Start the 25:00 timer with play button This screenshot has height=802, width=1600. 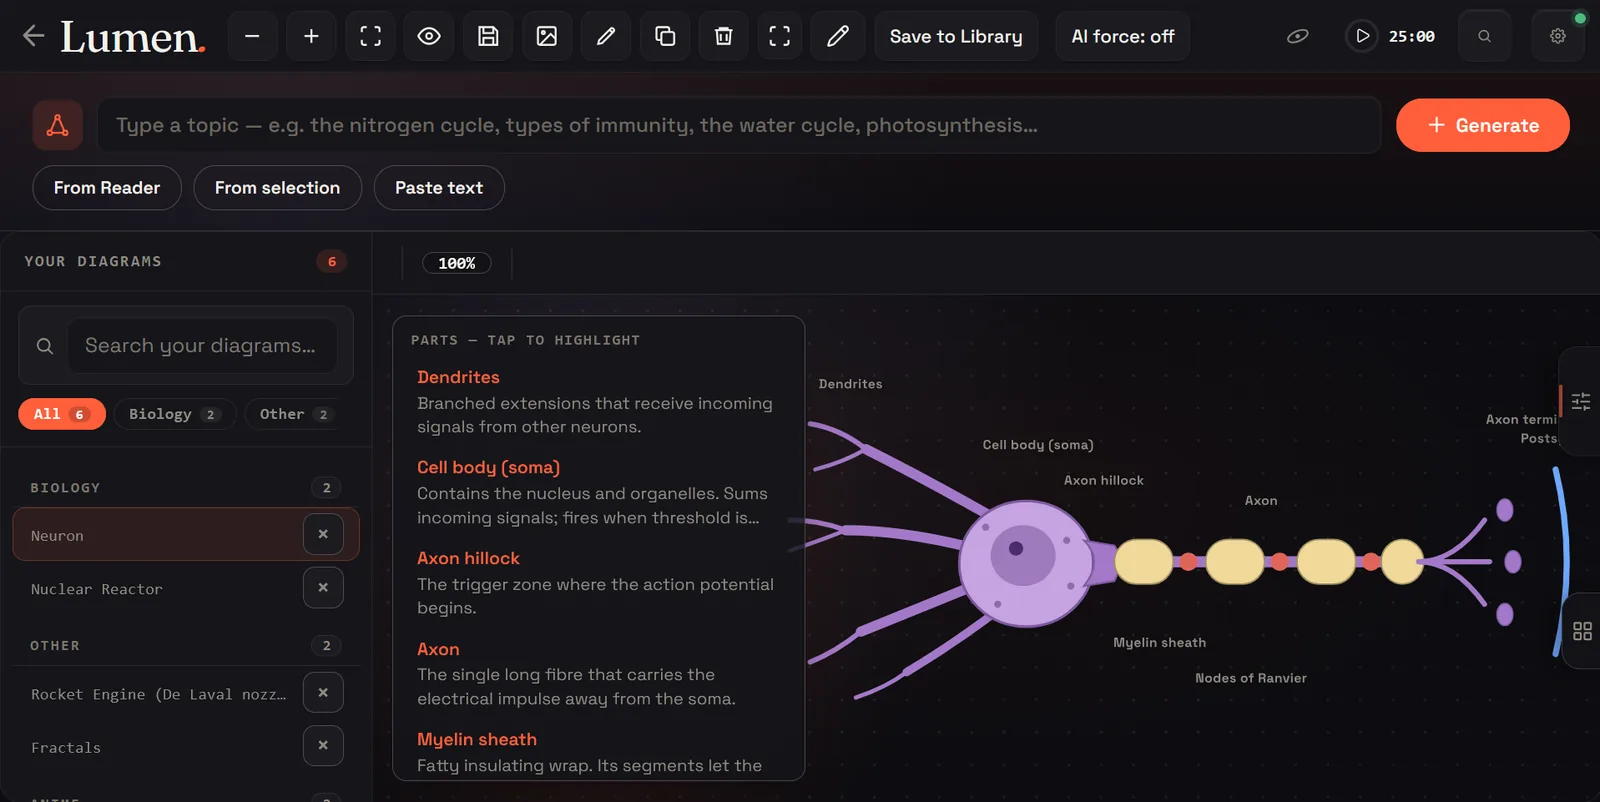click(1362, 36)
